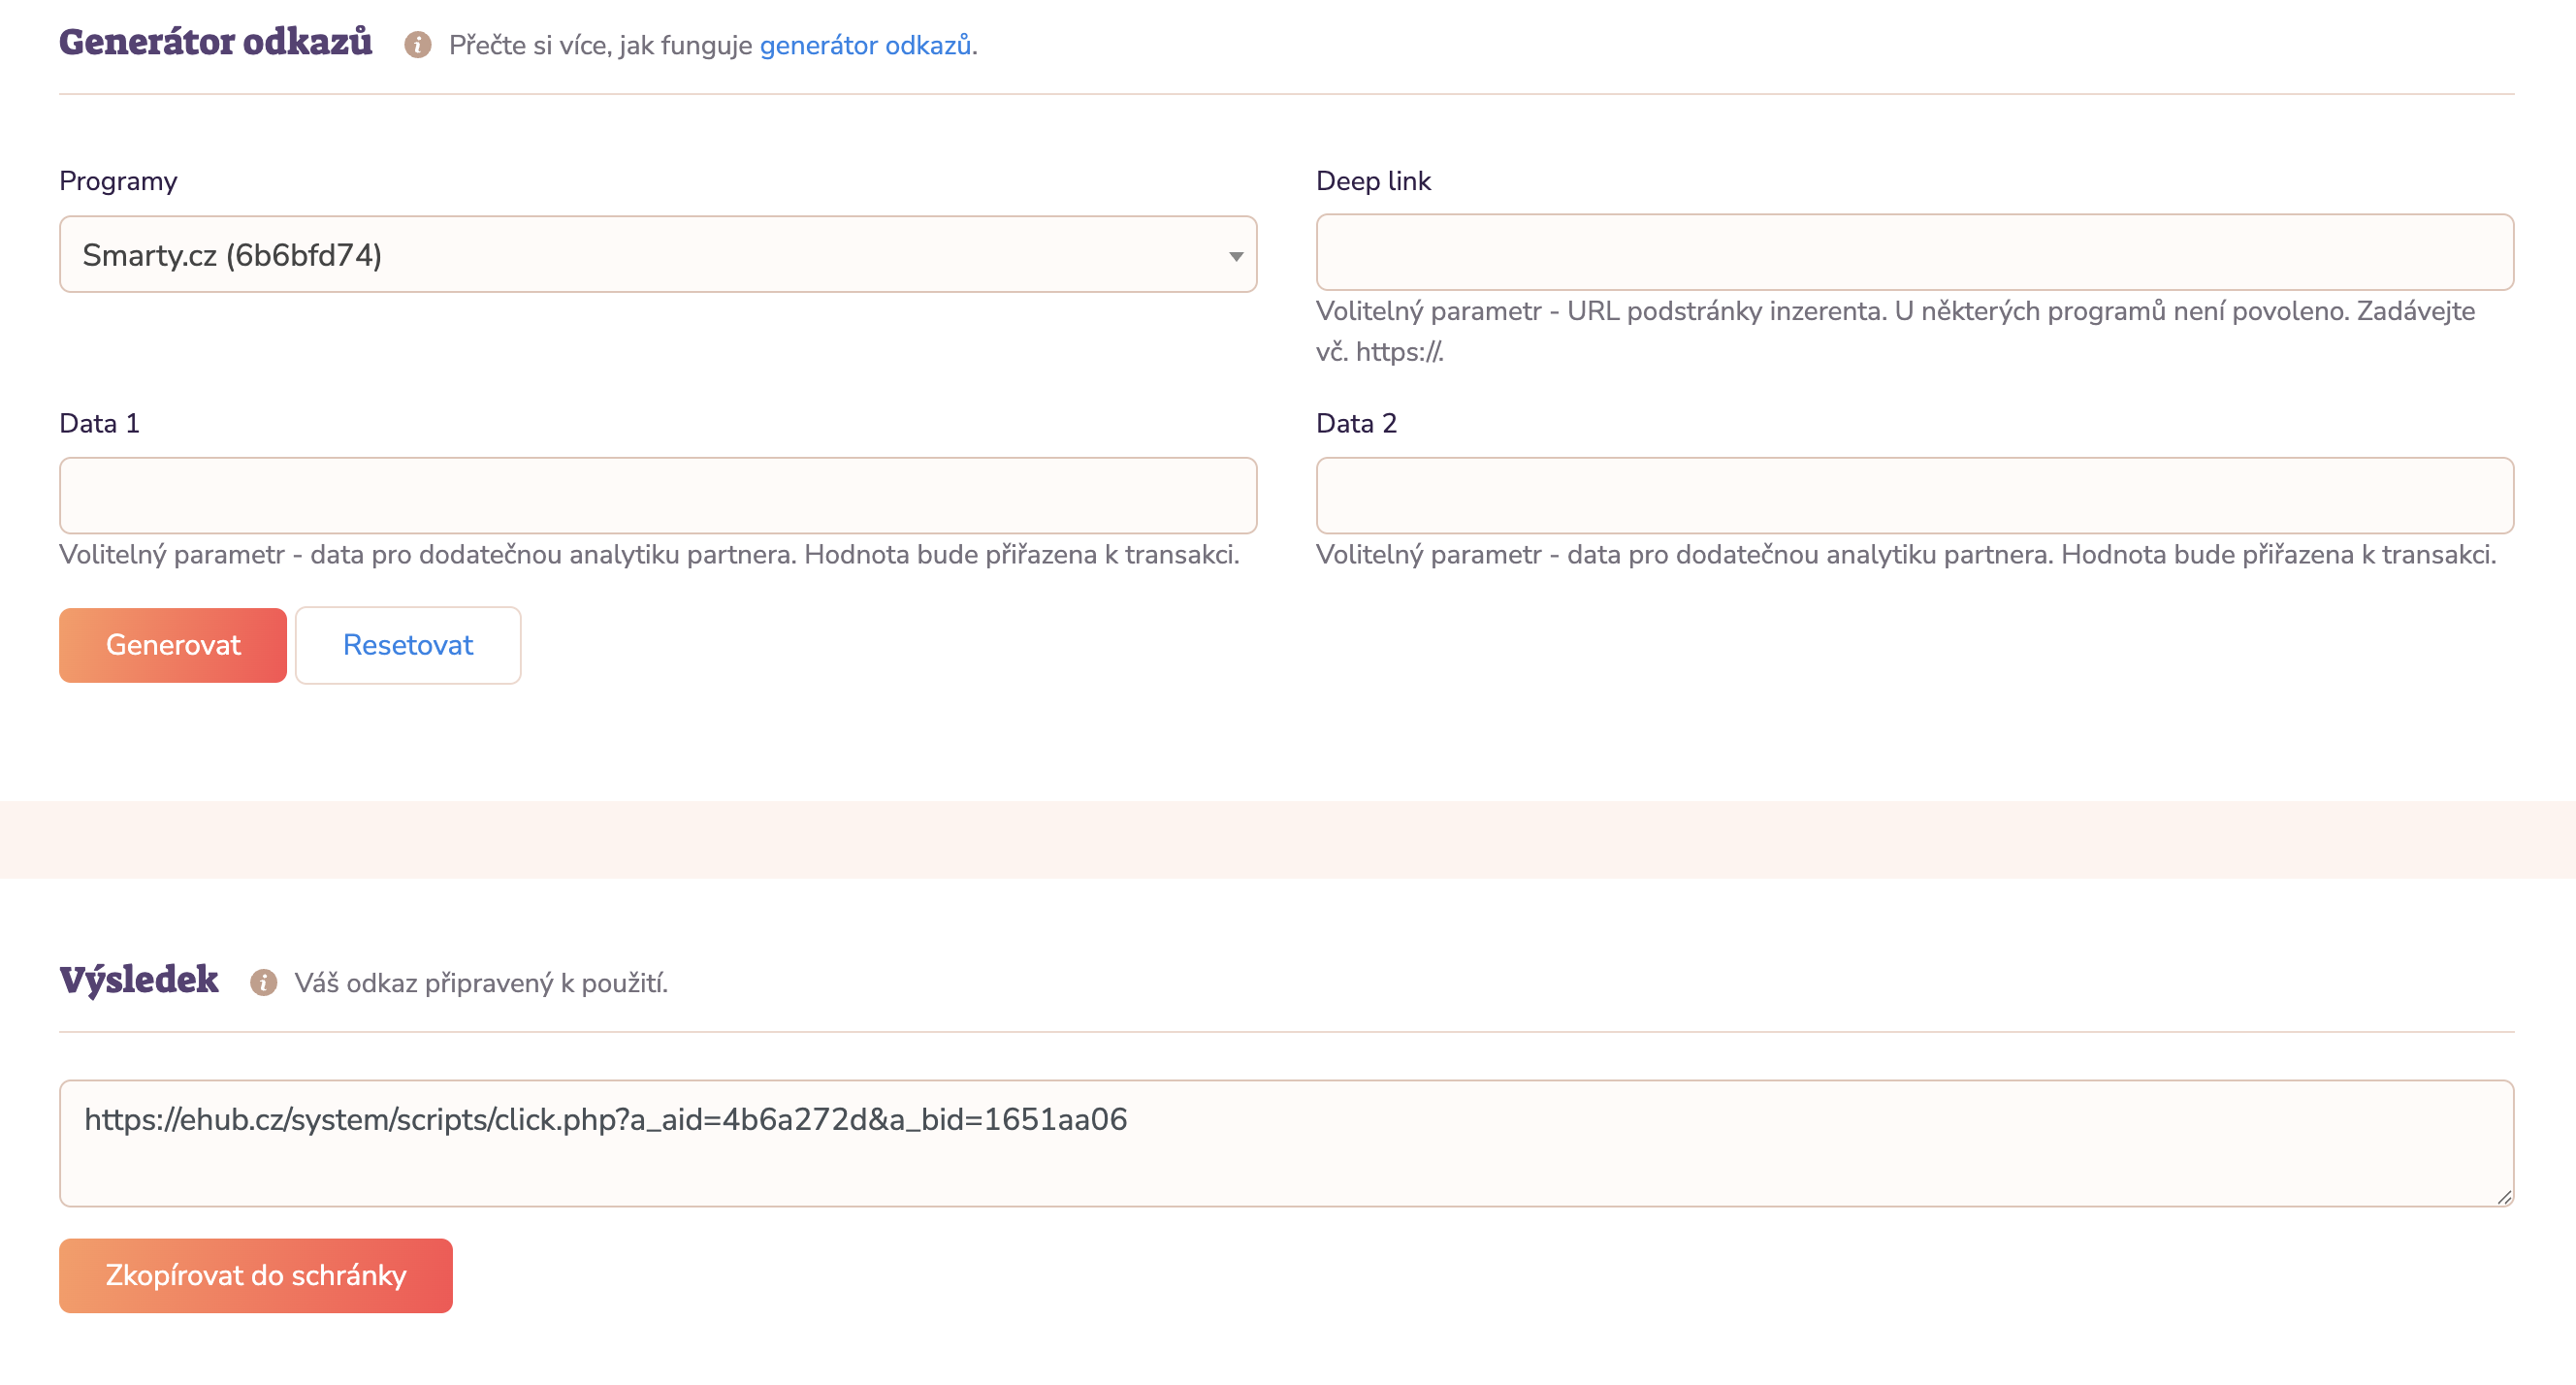
Task: Click info icon beside Generátor odkazů heading
Action: (417, 45)
